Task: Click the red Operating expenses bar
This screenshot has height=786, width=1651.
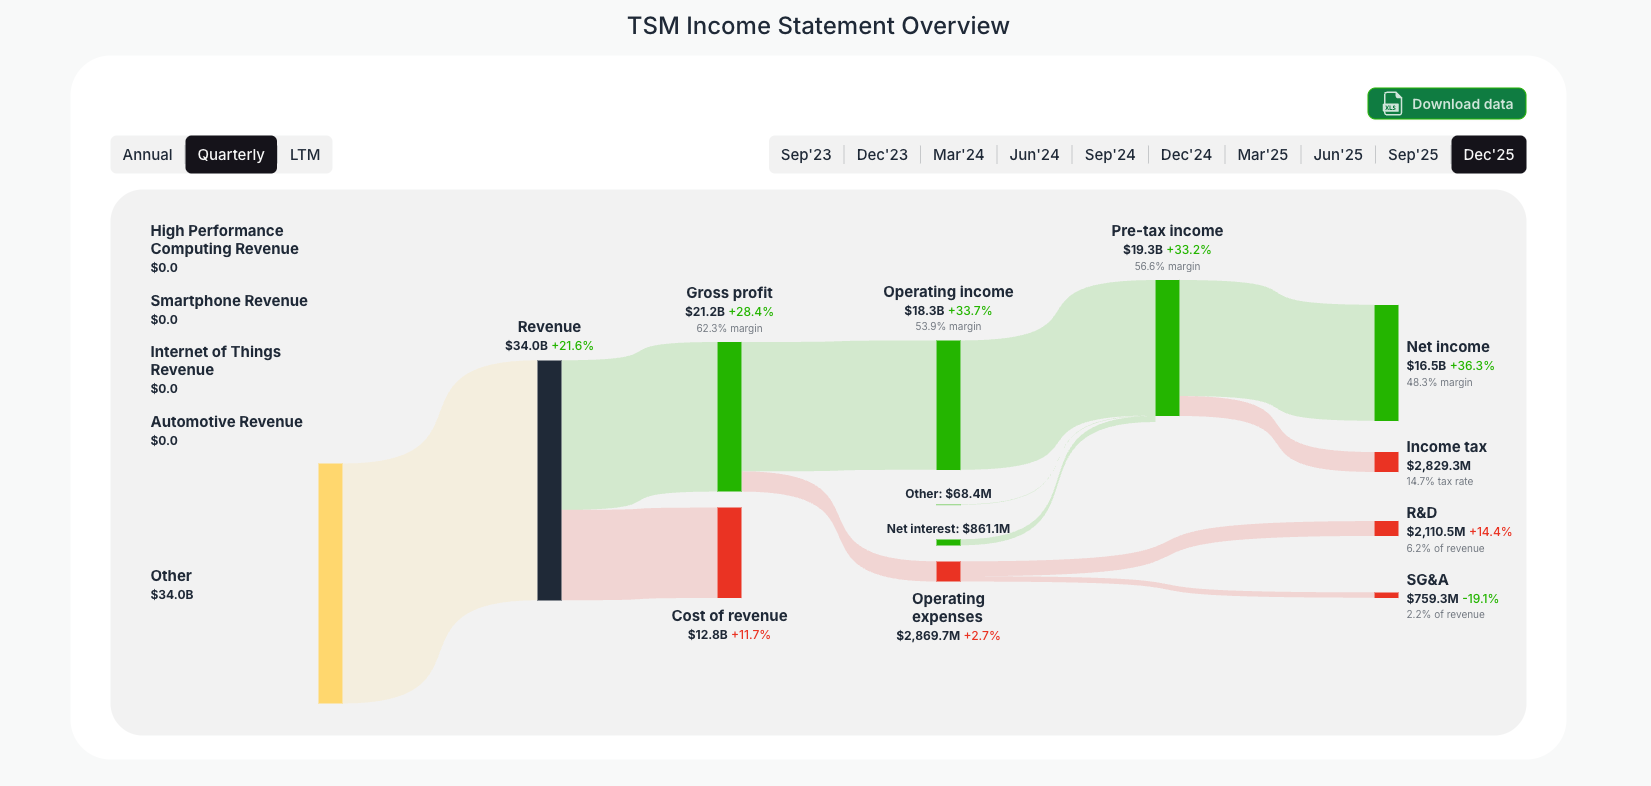Action: [x=948, y=571]
